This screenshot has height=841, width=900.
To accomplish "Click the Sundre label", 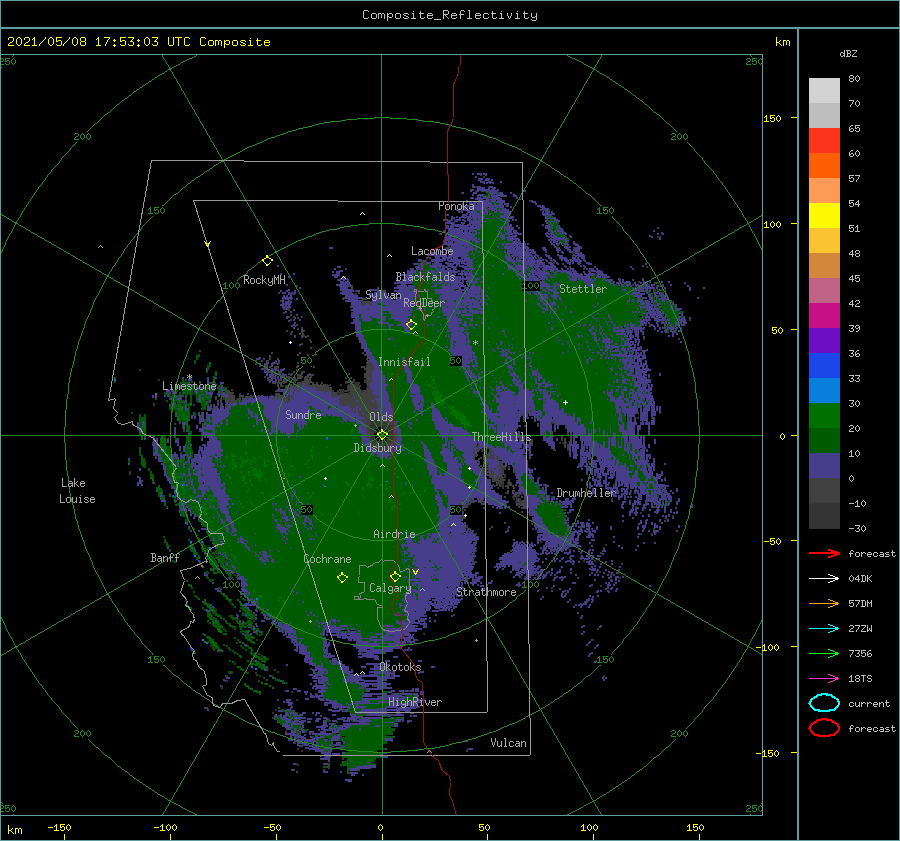I will tap(304, 414).
